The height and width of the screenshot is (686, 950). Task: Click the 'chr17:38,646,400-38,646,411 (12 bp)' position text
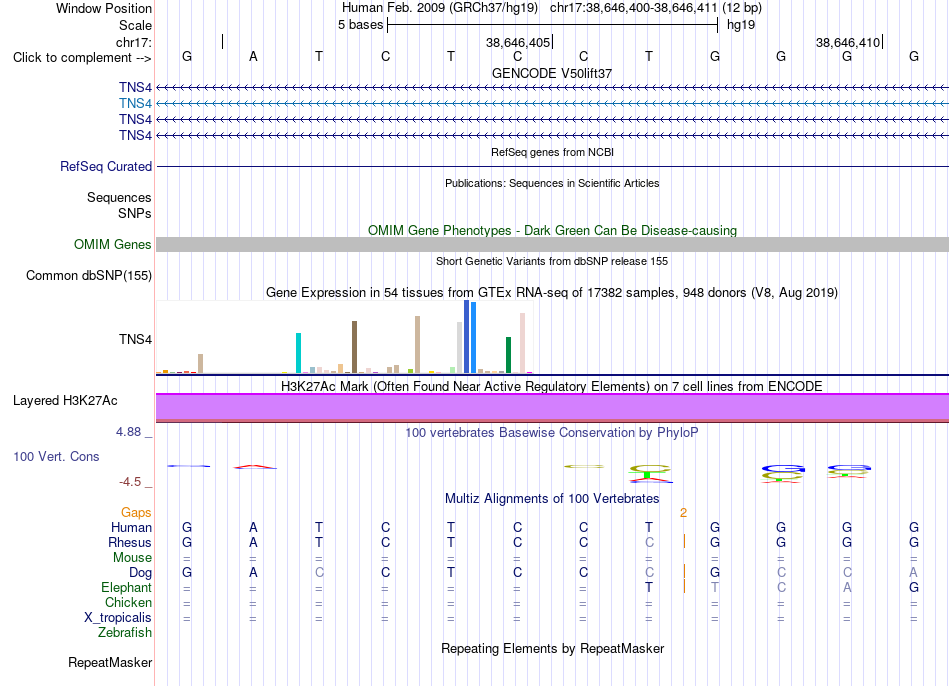click(656, 8)
